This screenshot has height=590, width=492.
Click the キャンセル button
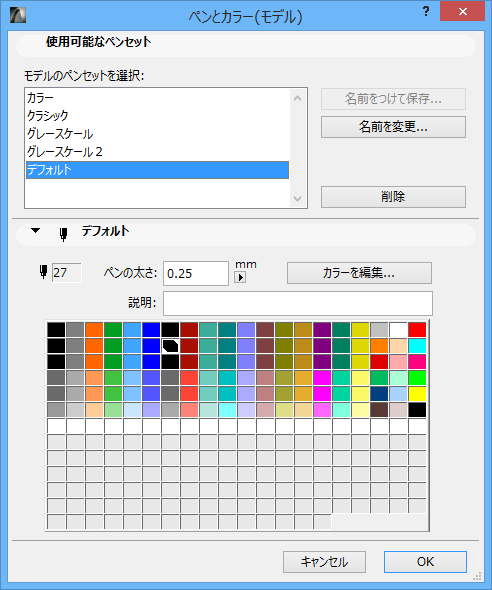(324, 562)
